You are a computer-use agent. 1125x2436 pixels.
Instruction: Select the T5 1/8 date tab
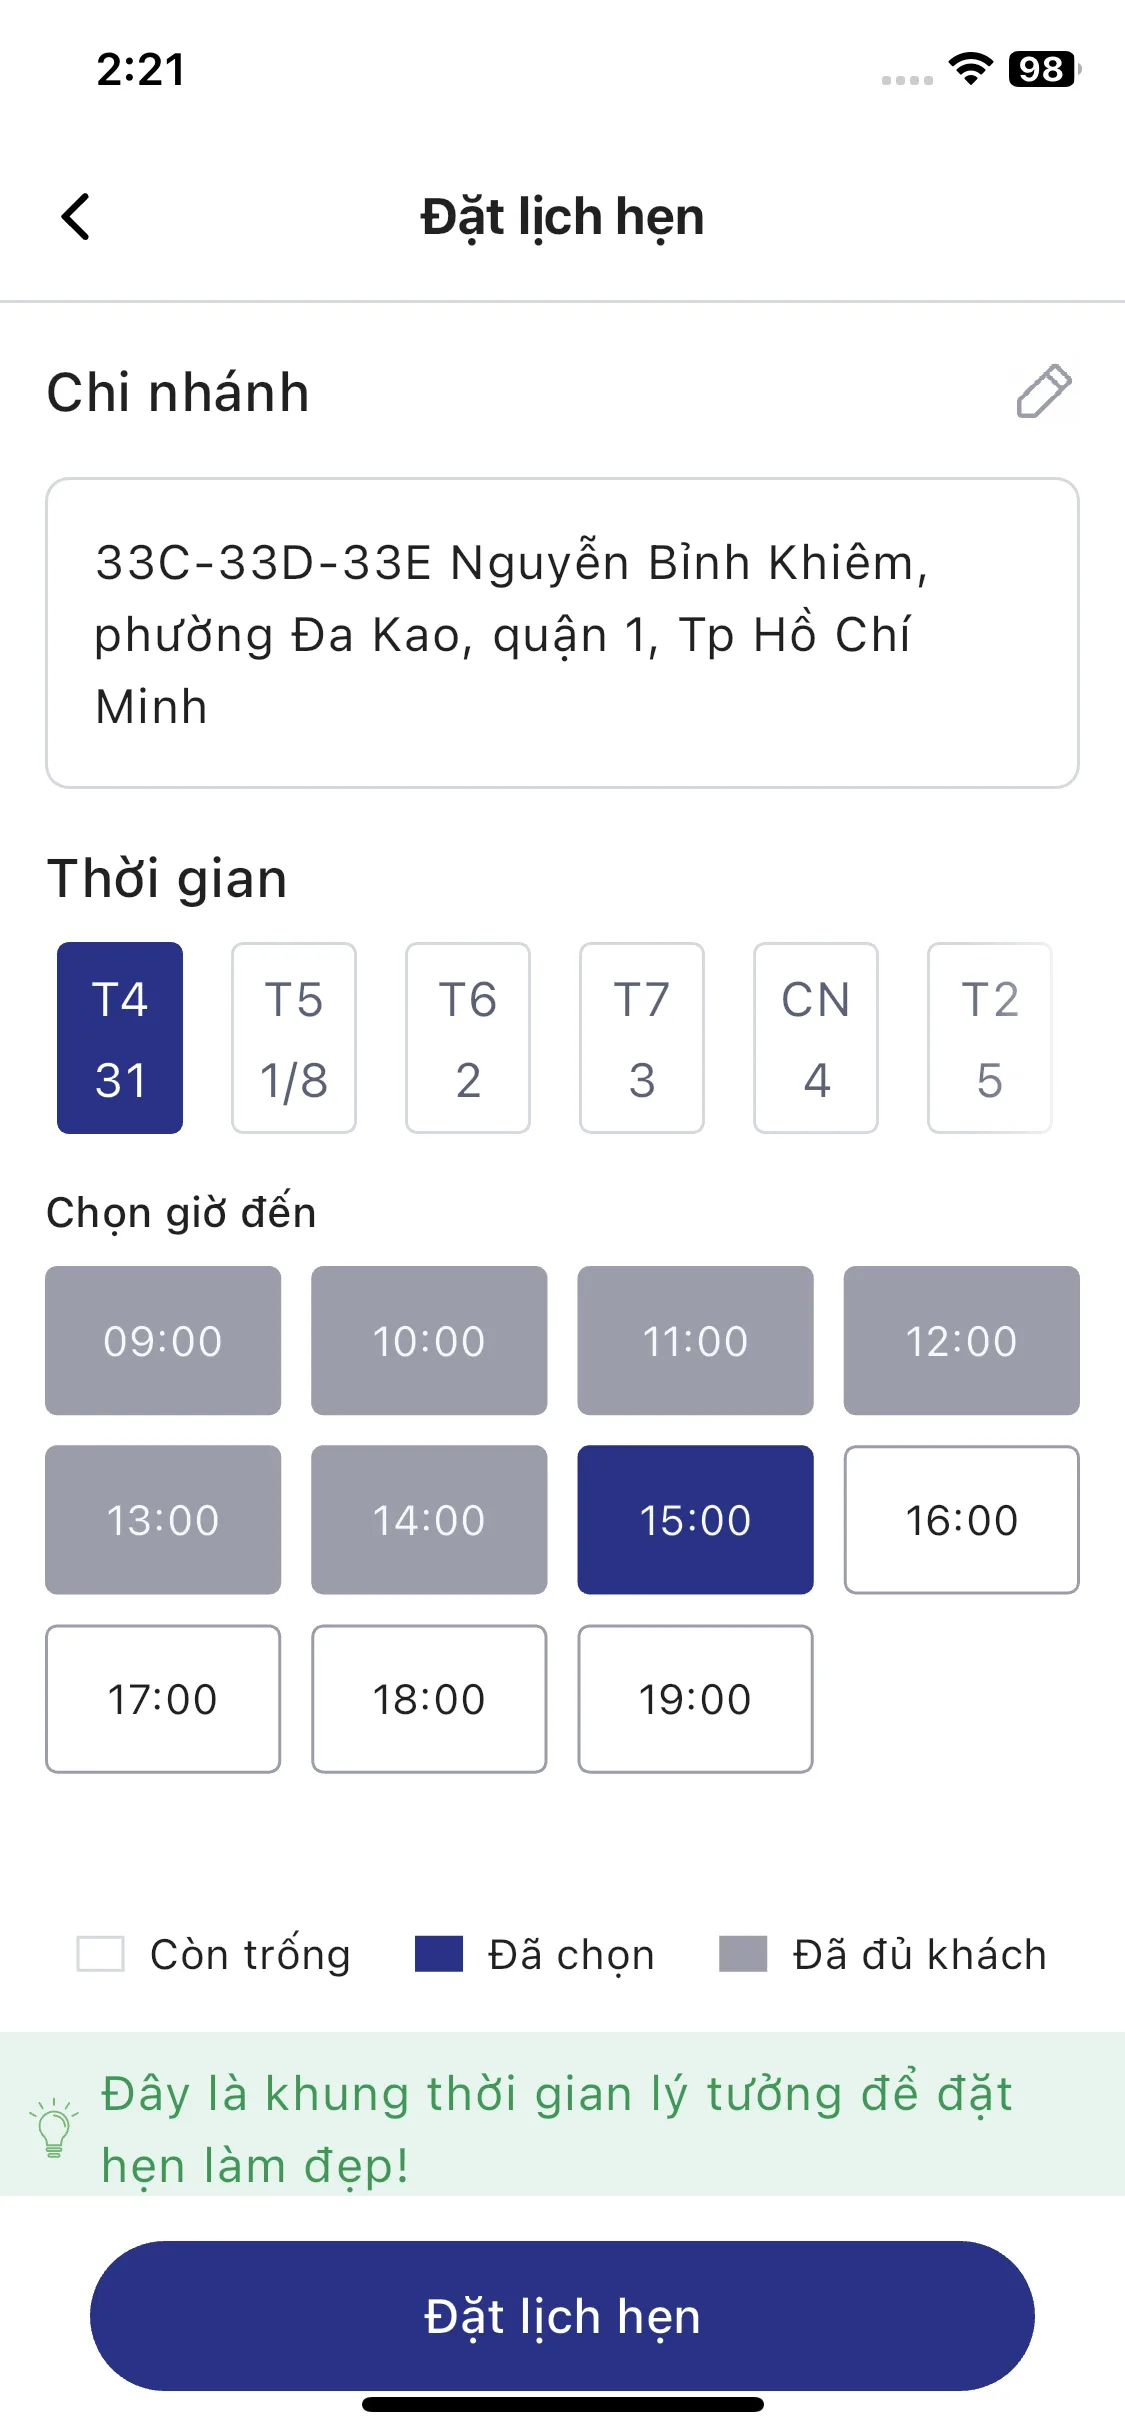(294, 1038)
